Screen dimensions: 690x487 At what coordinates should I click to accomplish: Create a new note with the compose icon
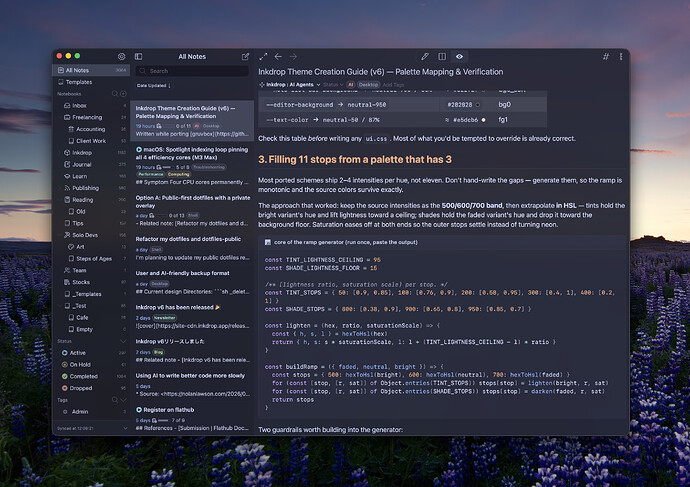pyautogui.click(x=246, y=56)
